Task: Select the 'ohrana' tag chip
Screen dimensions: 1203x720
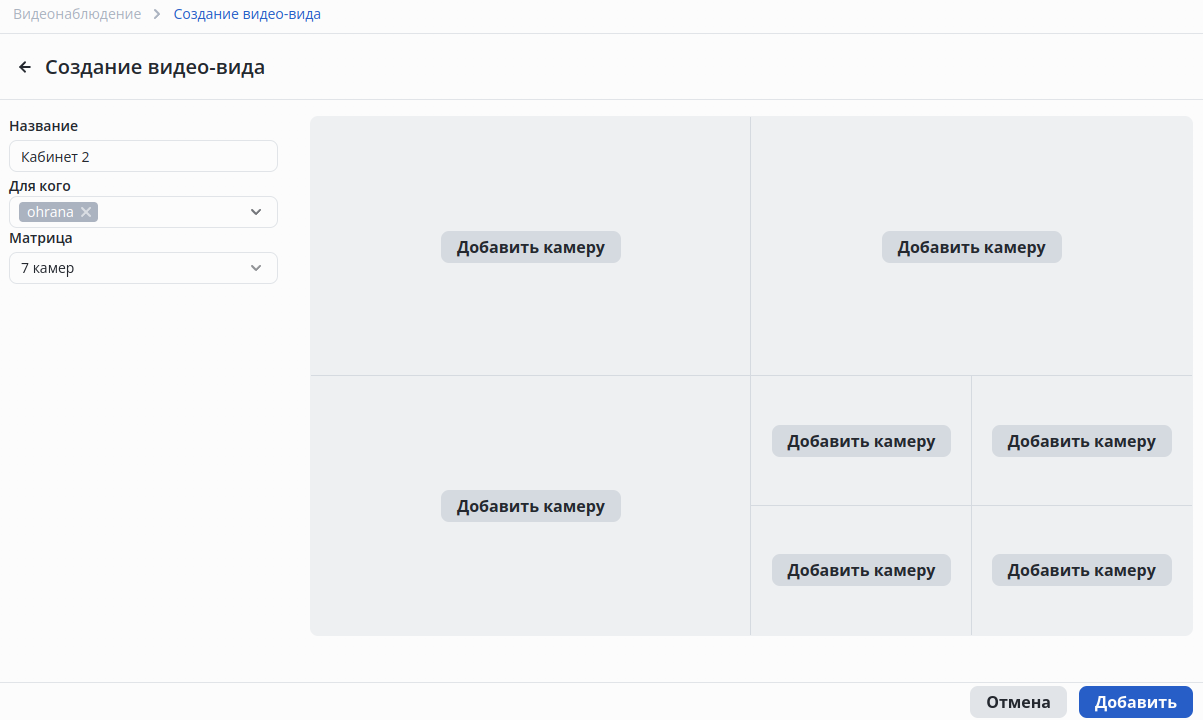Action: tap(50, 212)
